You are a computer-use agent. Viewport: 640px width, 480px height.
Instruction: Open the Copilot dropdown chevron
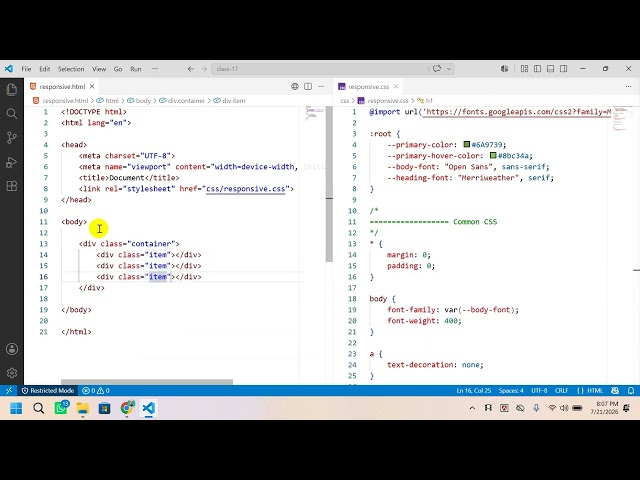tap(449, 69)
